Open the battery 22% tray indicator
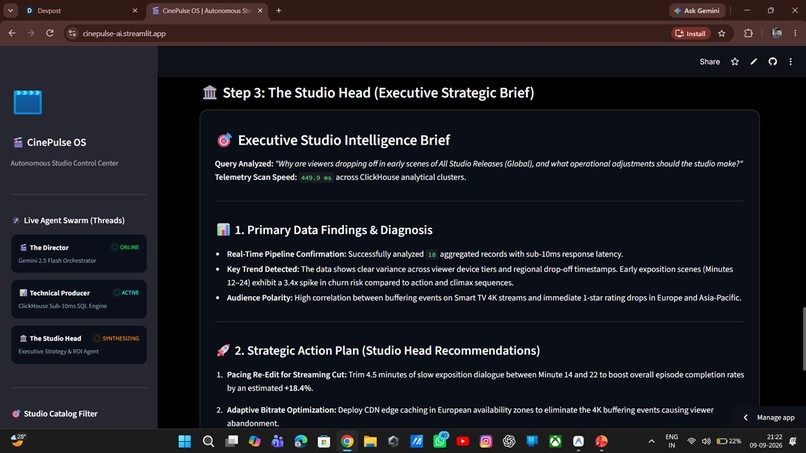The image size is (806, 453). point(729,441)
